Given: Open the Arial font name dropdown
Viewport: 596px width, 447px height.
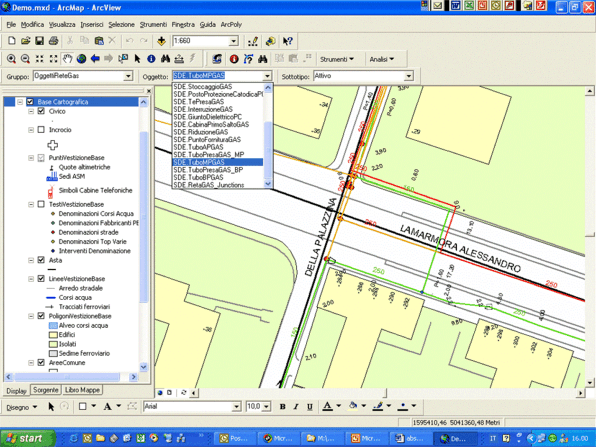Looking at the screenshot, I should 236,407.
